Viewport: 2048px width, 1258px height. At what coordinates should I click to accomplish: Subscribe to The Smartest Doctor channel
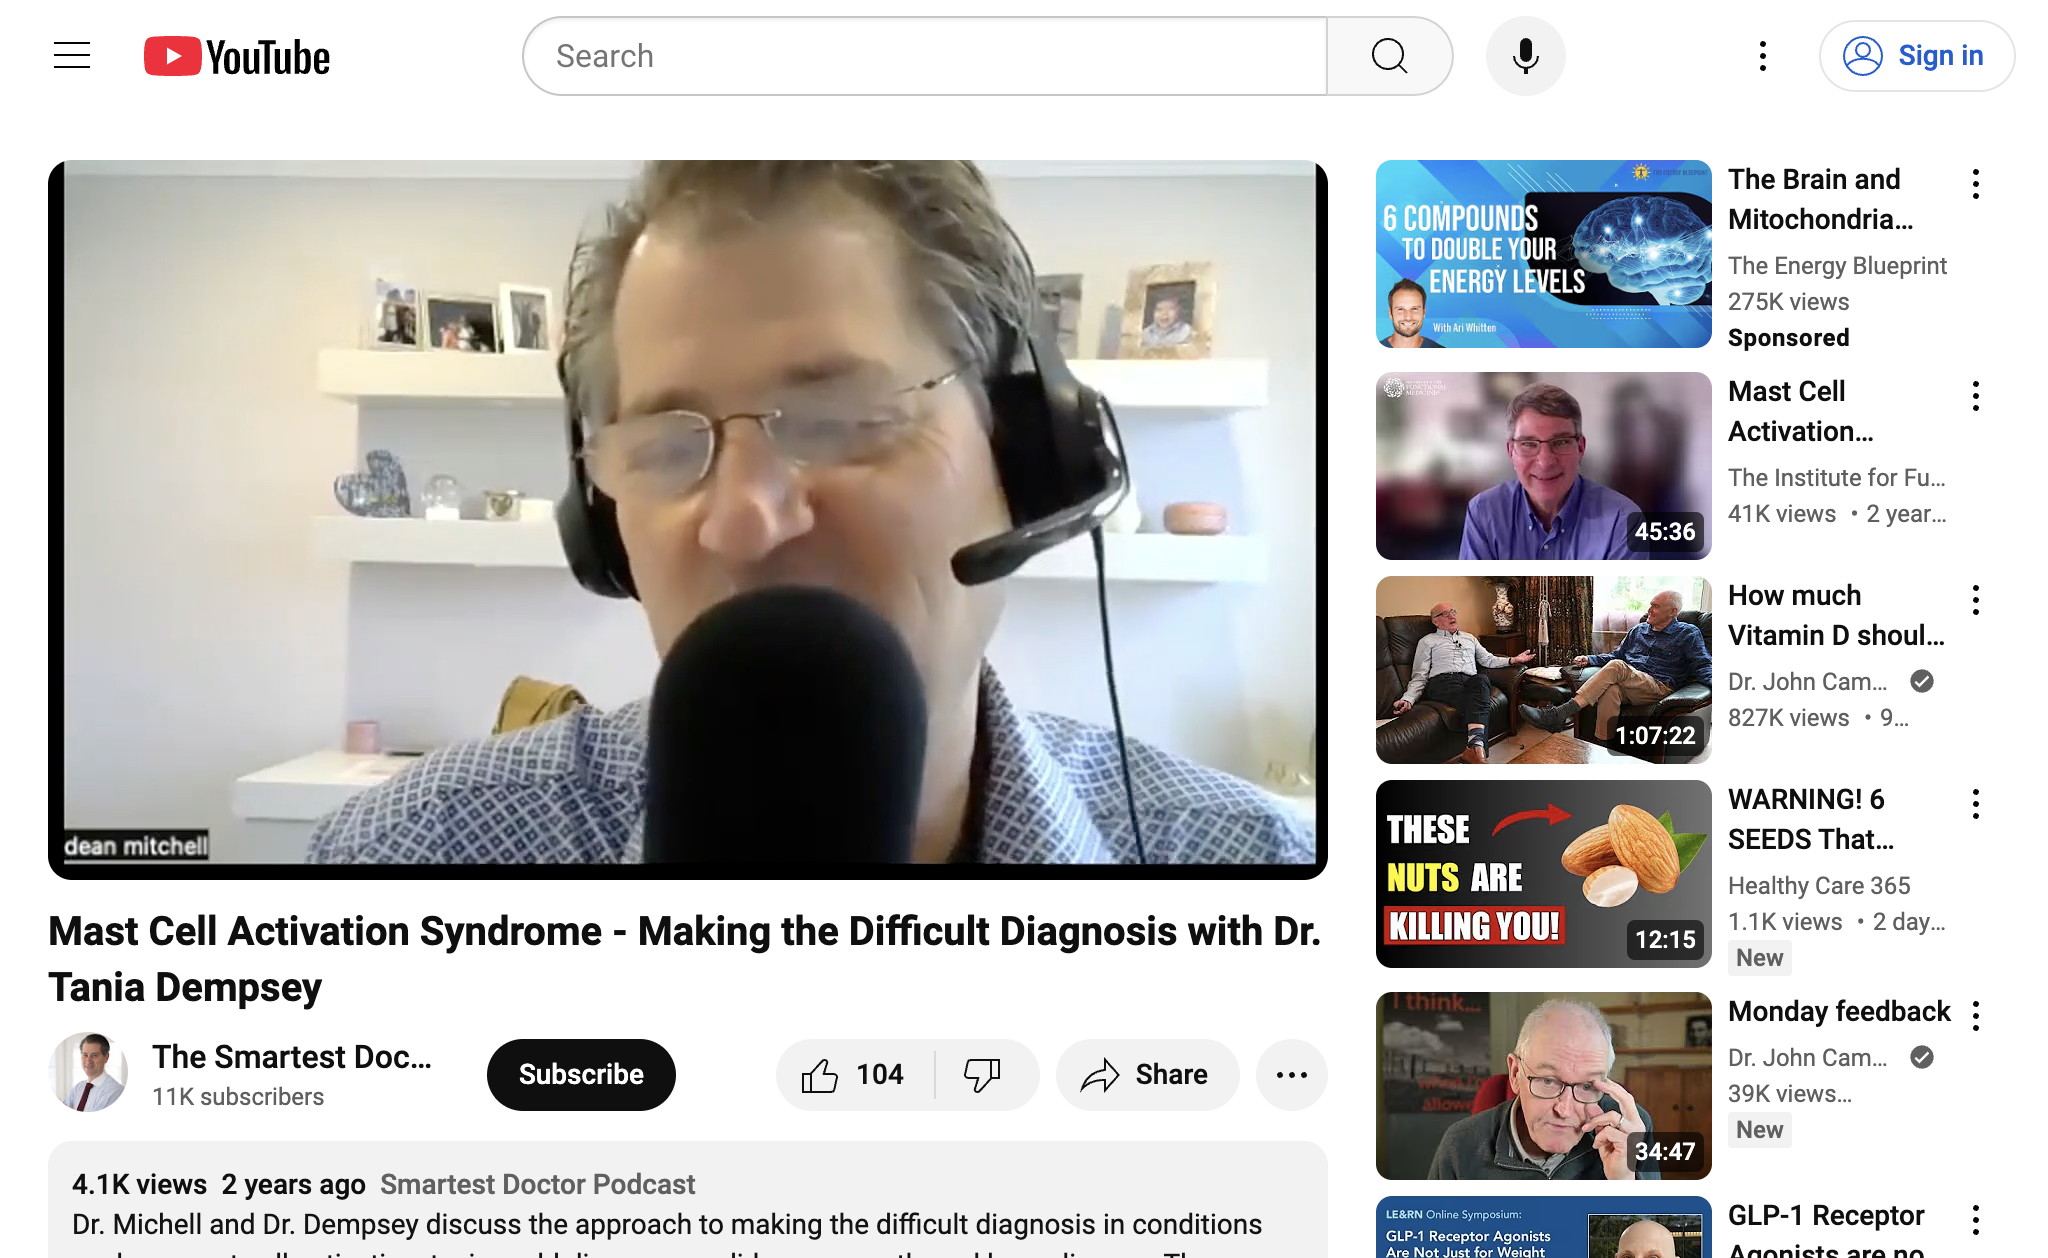(581, 1075)
